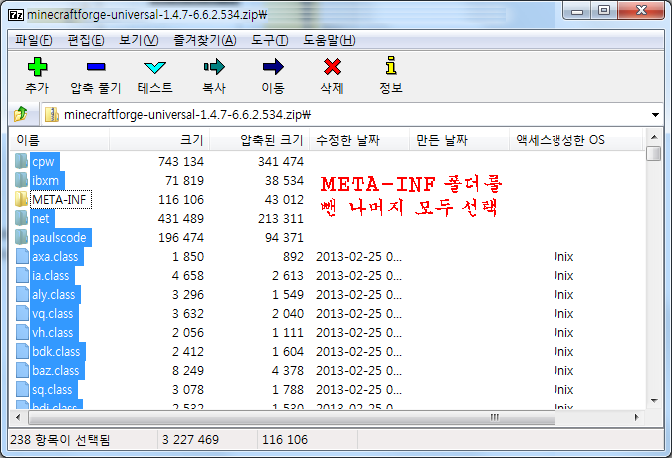Click status bar text 238 항목이 선택됨
The width and height of the screenshot is (672, 458).
tap(60, 440)
